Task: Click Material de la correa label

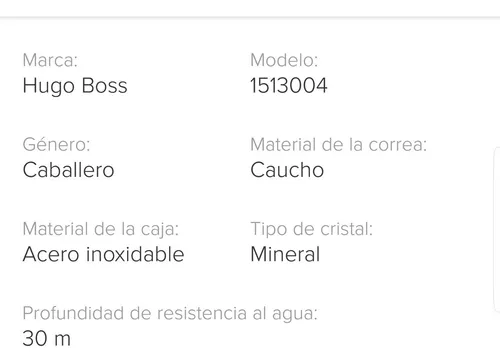Action: pyautogui.click(x=338, y=145)
